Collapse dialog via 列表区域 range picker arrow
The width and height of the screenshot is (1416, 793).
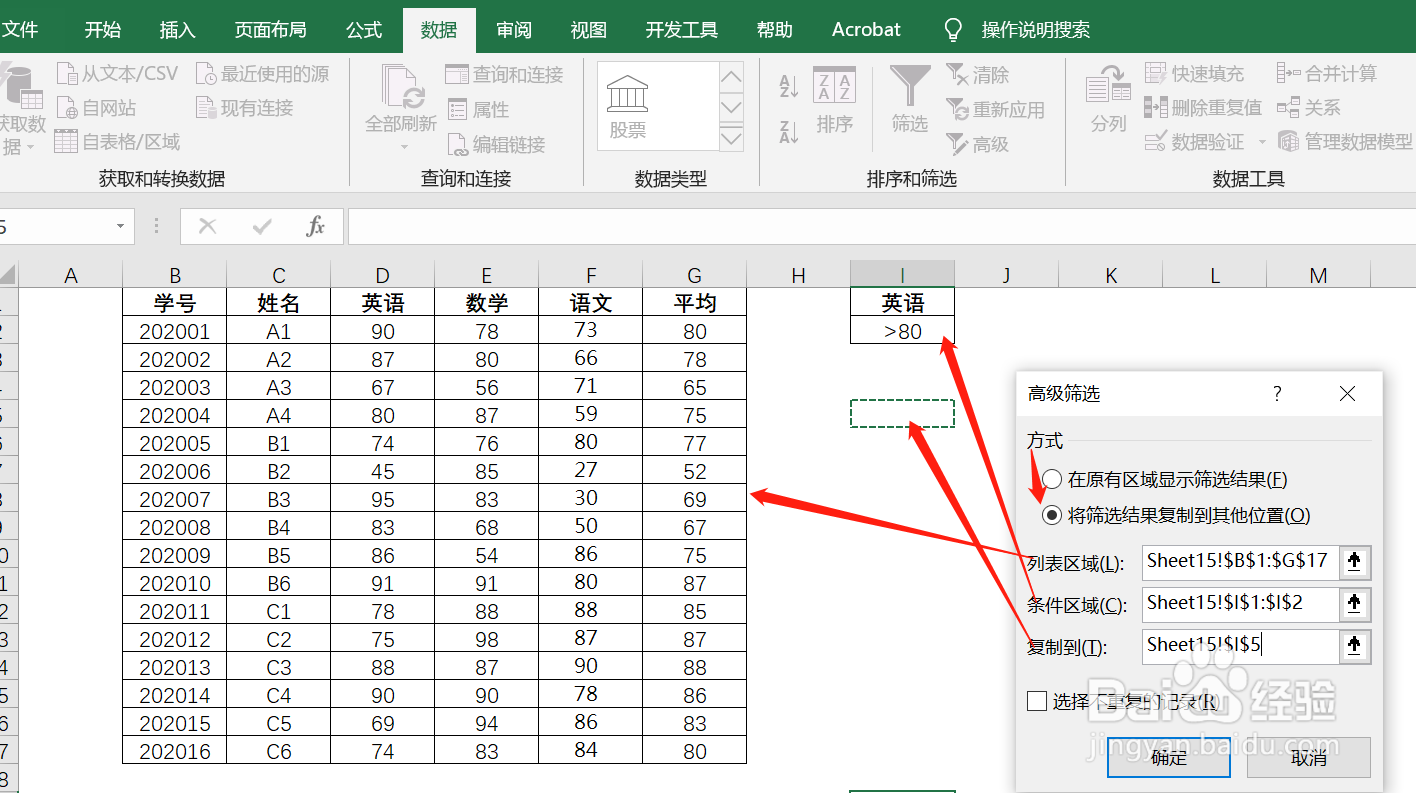coord(1354,562)
